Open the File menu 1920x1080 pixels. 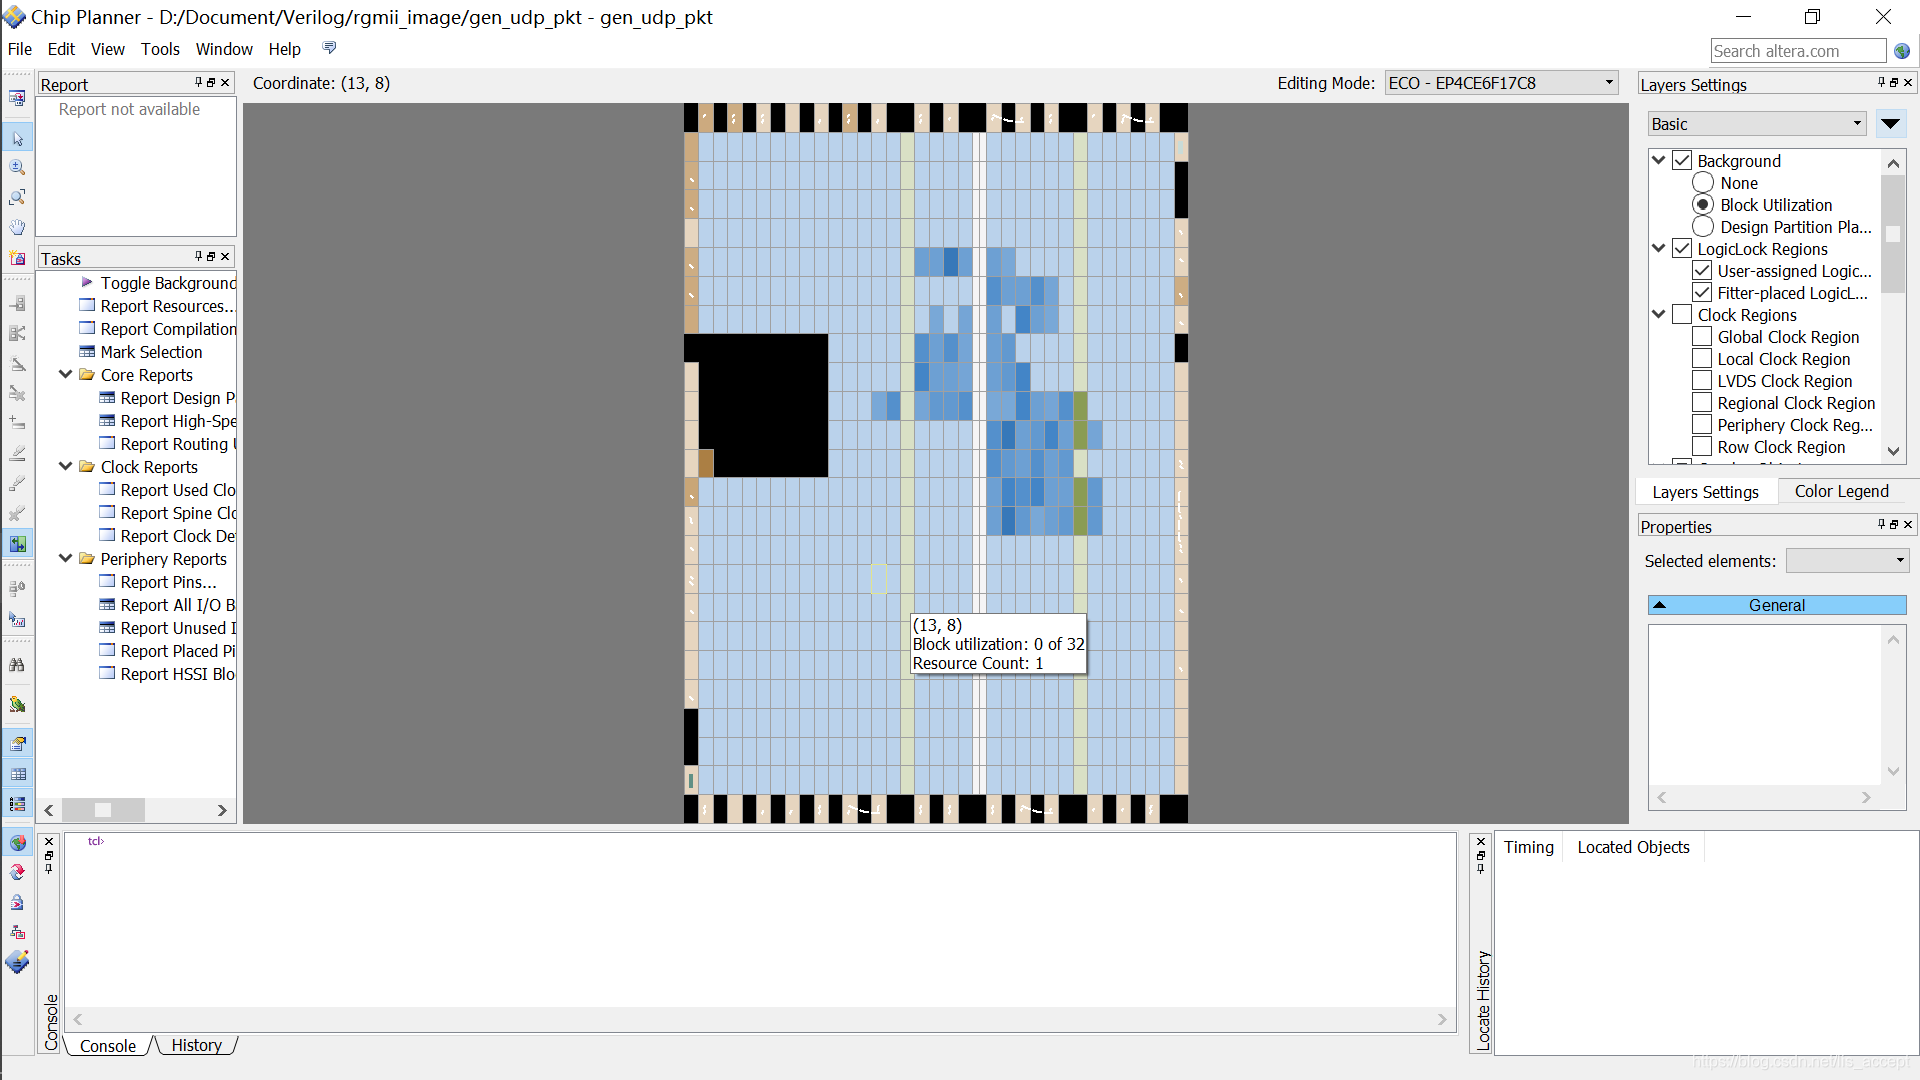20,49
